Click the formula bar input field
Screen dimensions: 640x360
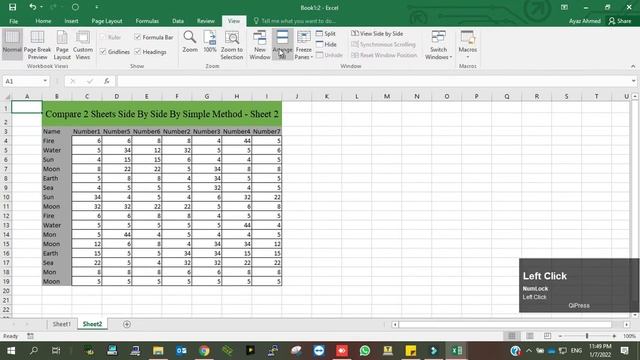(x=373, y=81)
